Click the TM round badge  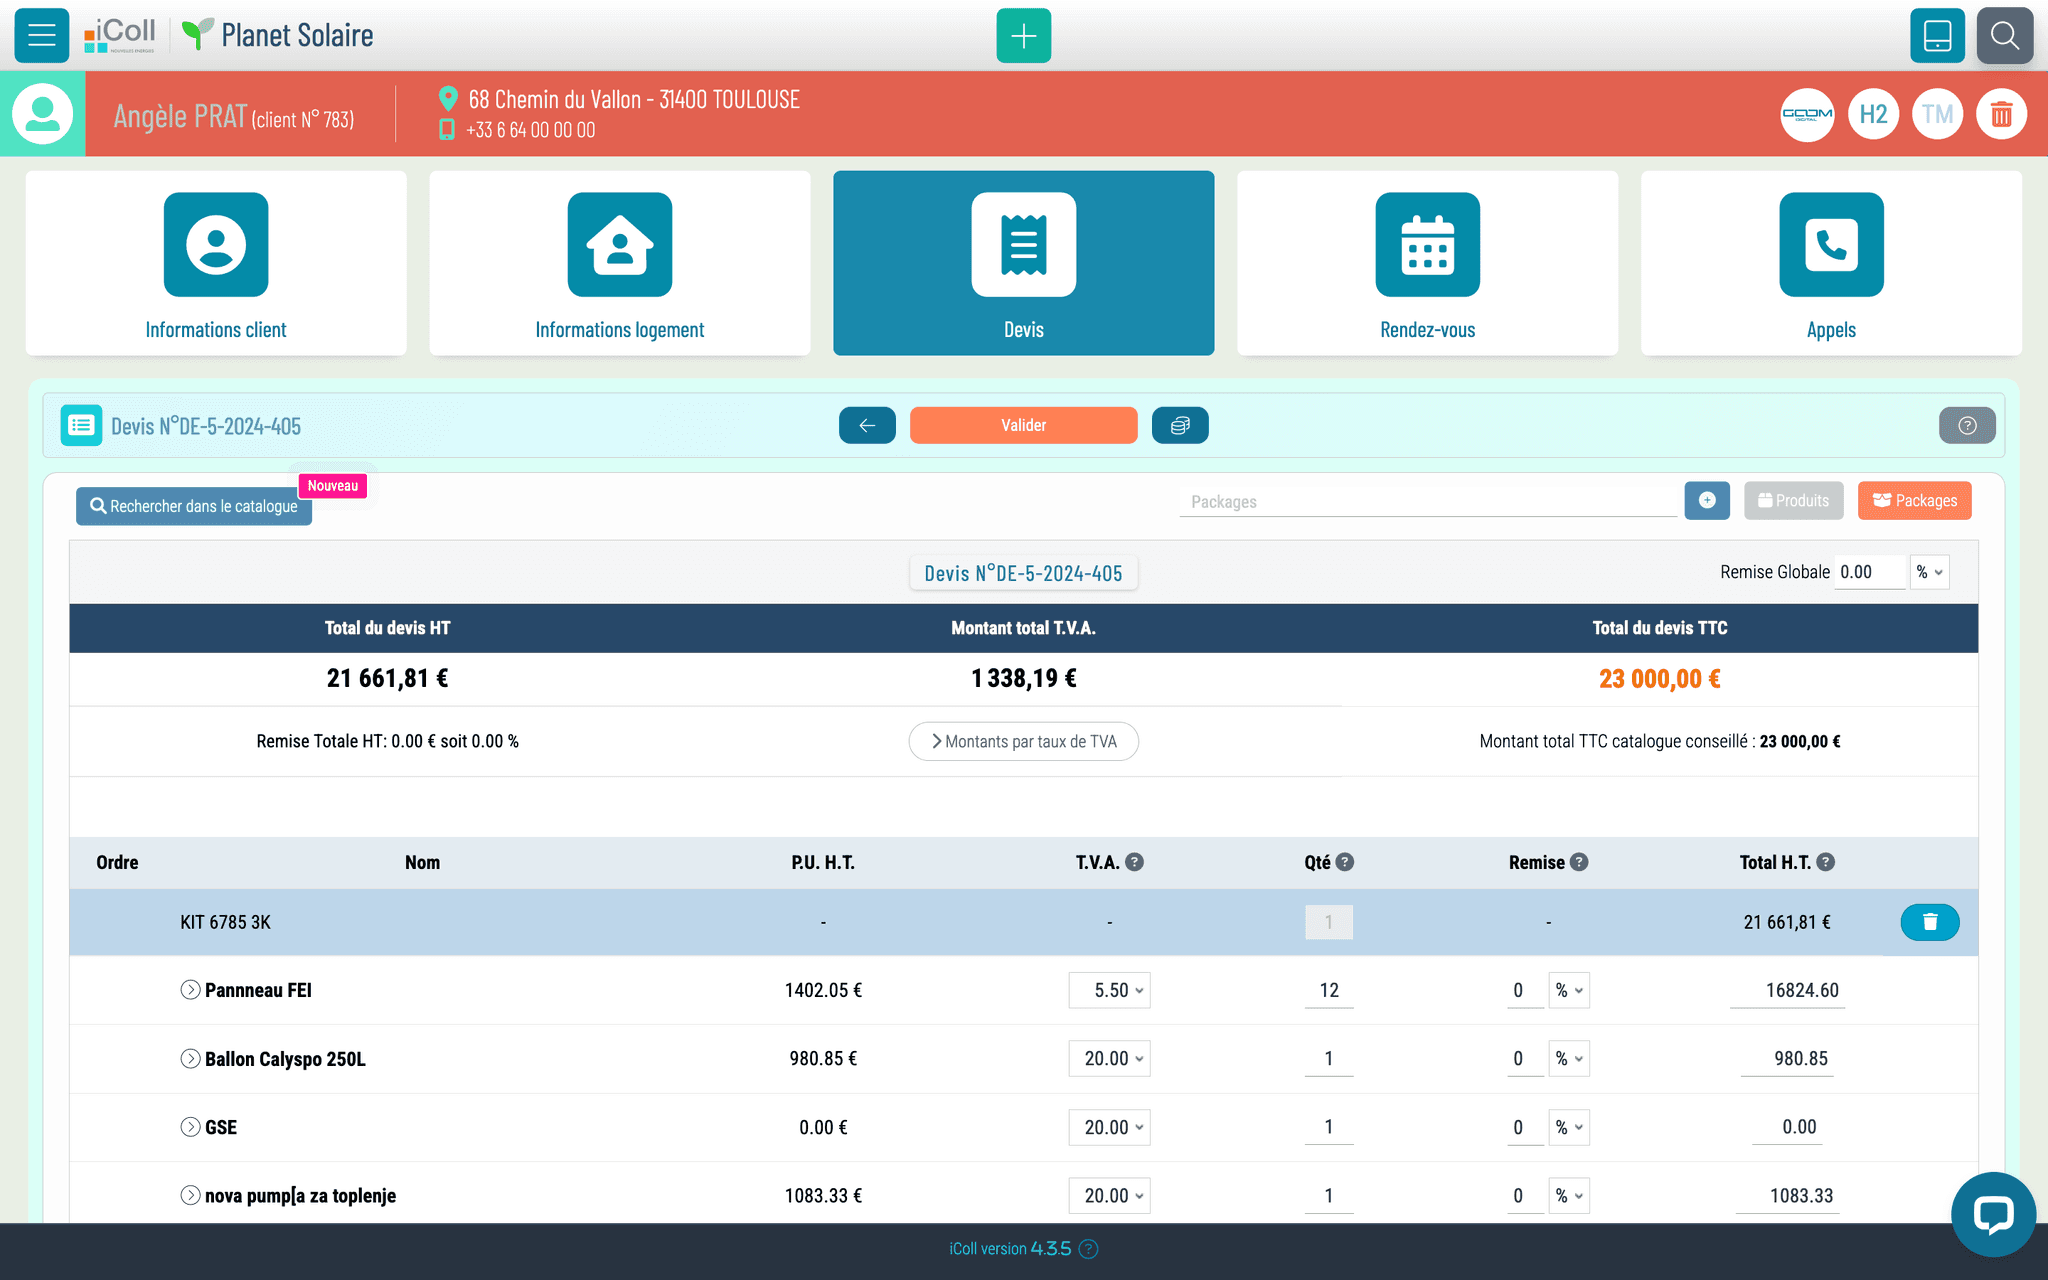click(x=1937, y=114)
